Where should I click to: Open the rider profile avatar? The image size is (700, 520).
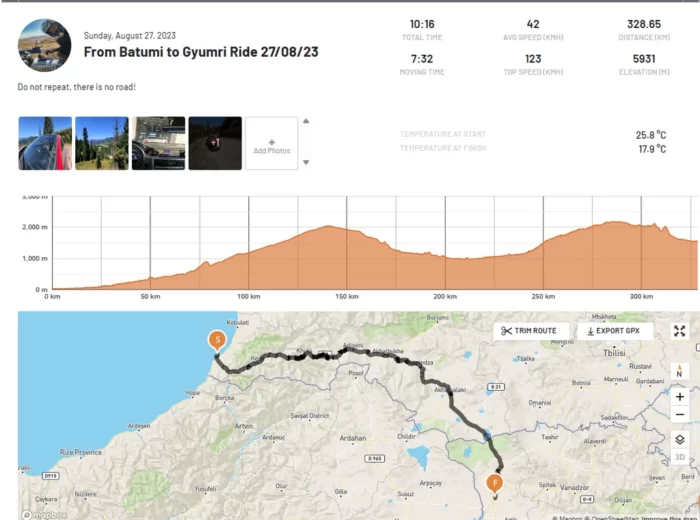click(x=45, y=45)
